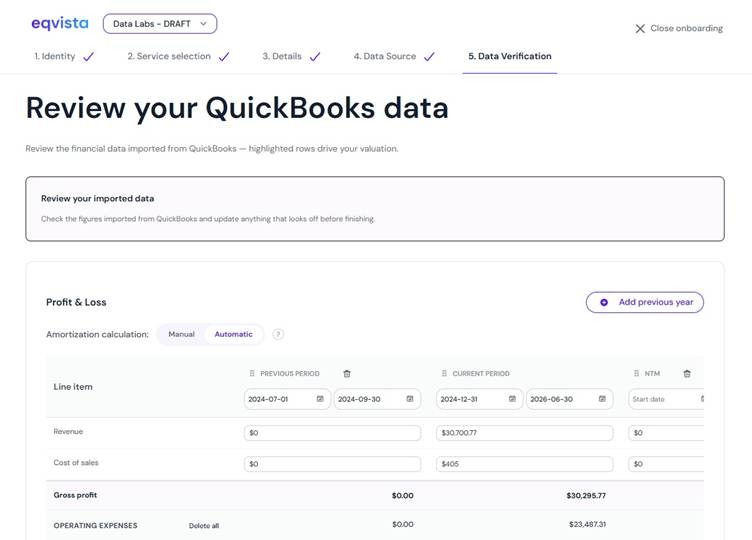Click the checkmark beside Service selection
752x540 pixels.
(224, 57)
